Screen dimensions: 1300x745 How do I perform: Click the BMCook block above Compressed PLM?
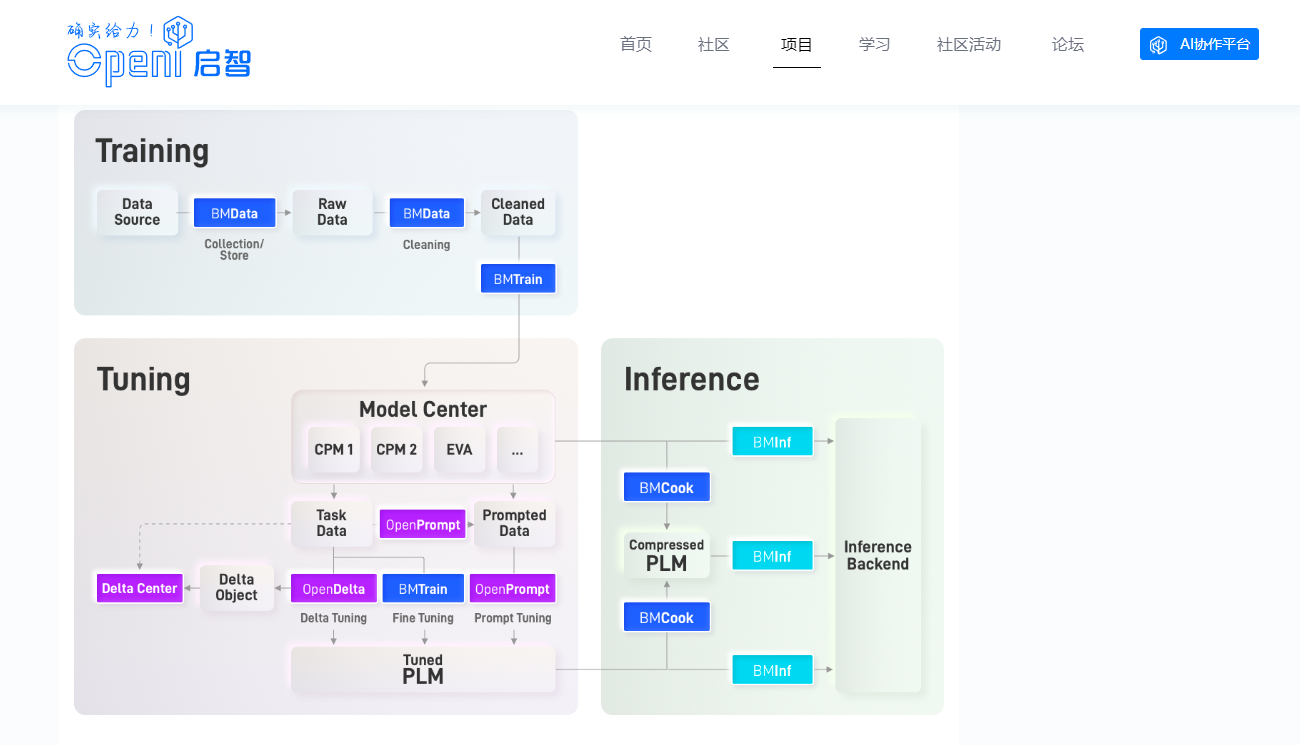point(666,487)
